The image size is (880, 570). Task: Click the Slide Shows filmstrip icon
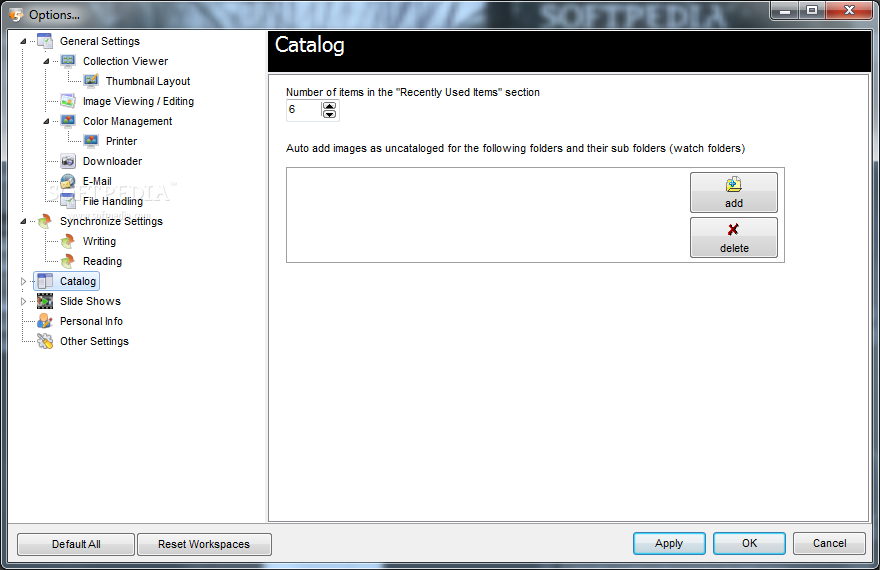[x=45, y=301]
